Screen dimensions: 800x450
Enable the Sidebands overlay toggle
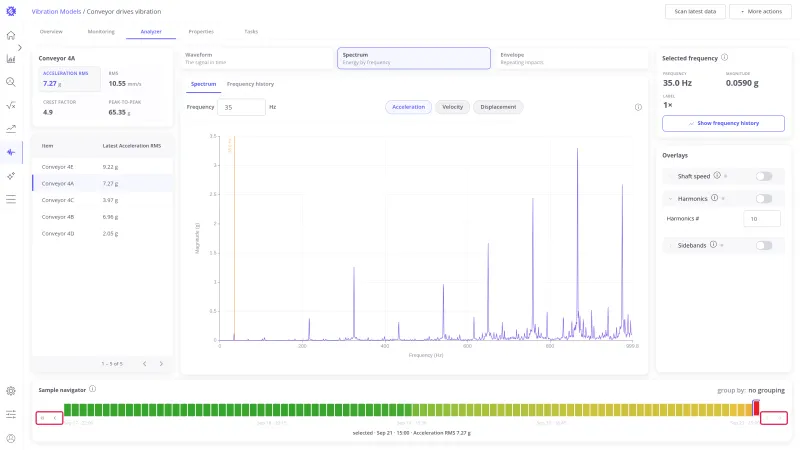[x=764, y=245]
